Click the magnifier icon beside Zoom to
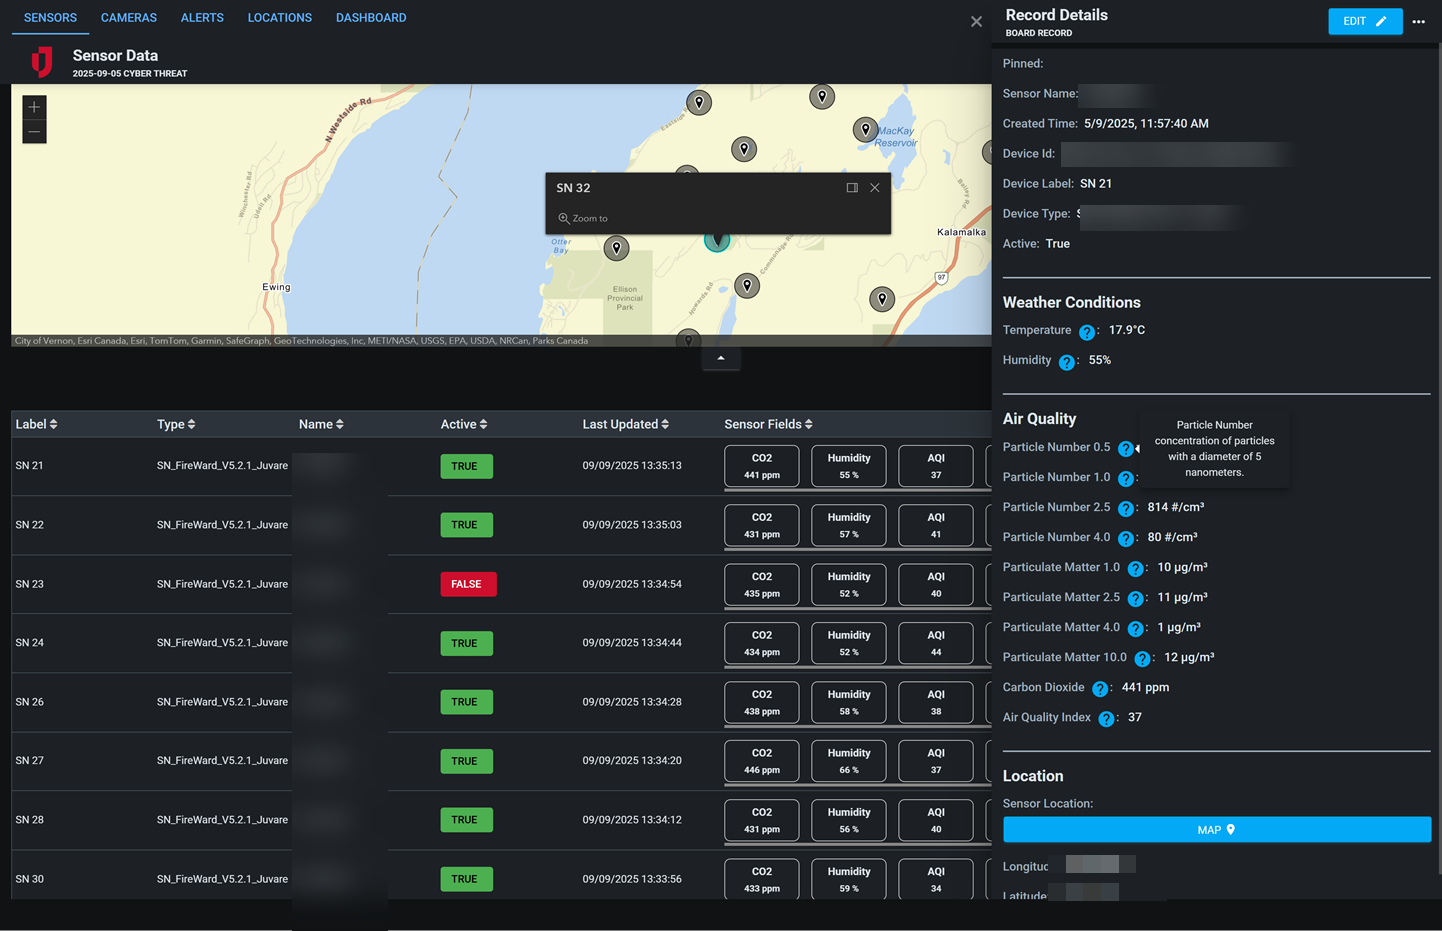 (563, 218)
